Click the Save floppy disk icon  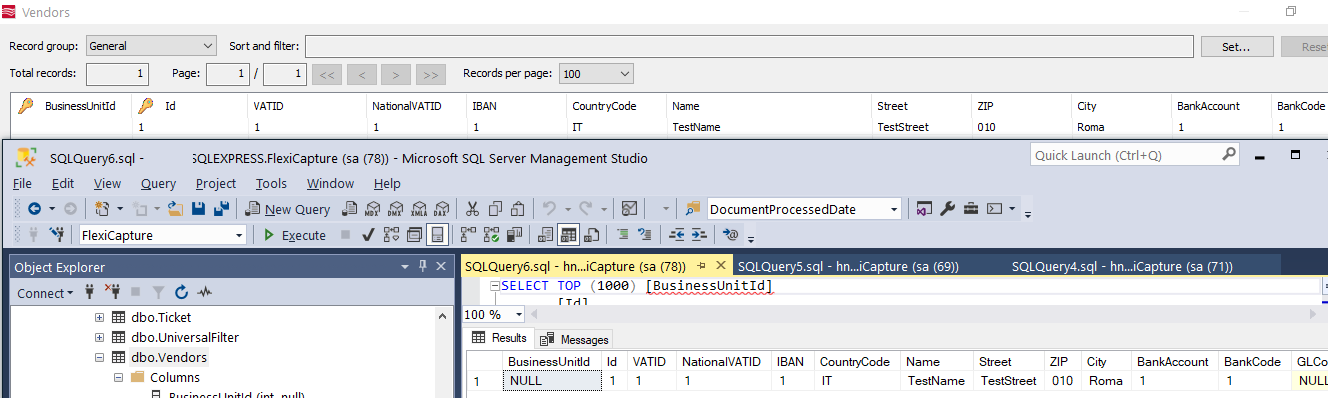click(198, 209)
